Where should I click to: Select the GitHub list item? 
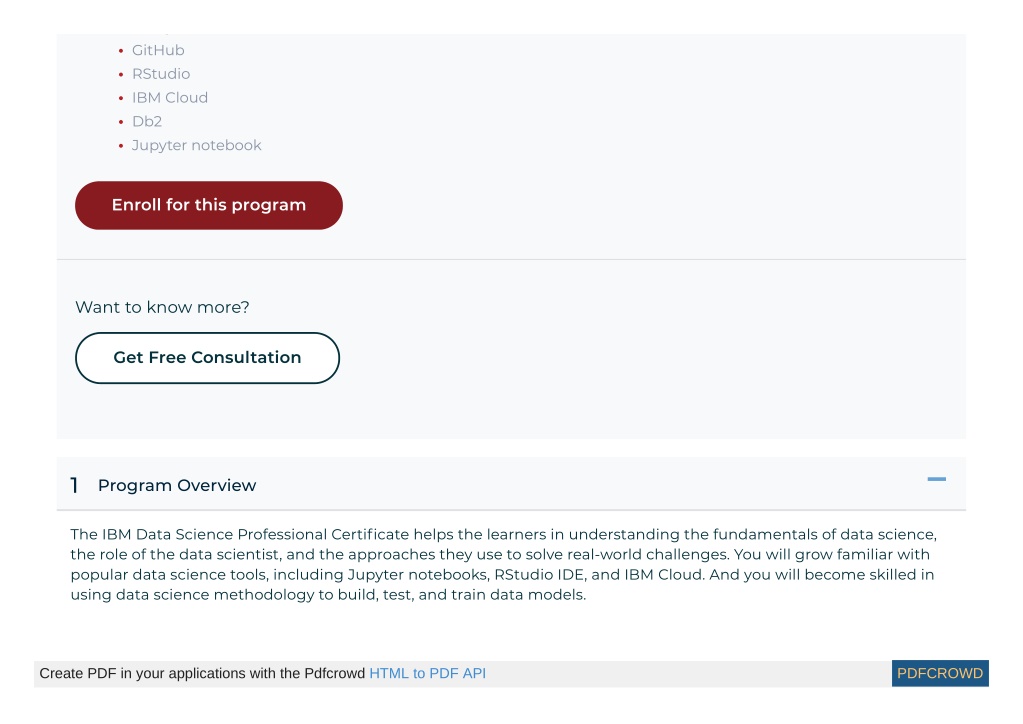[x=158, y=50]
